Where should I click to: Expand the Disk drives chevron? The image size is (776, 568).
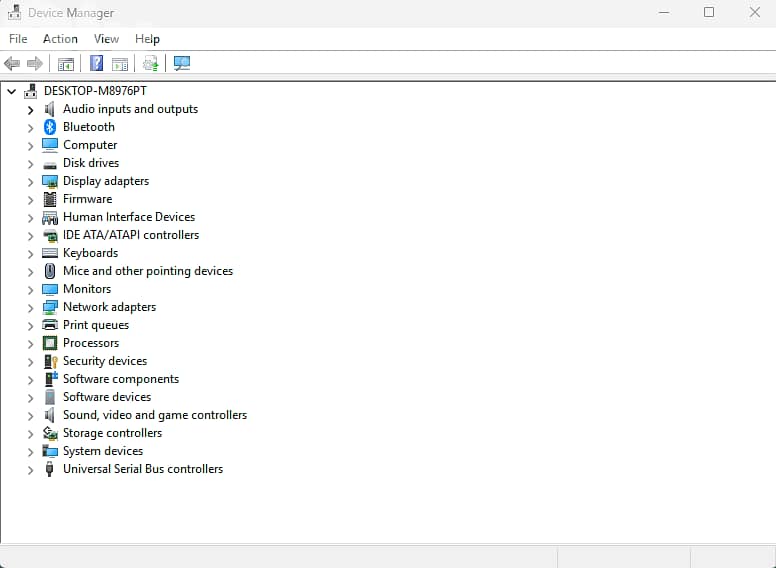click(31, 164)
